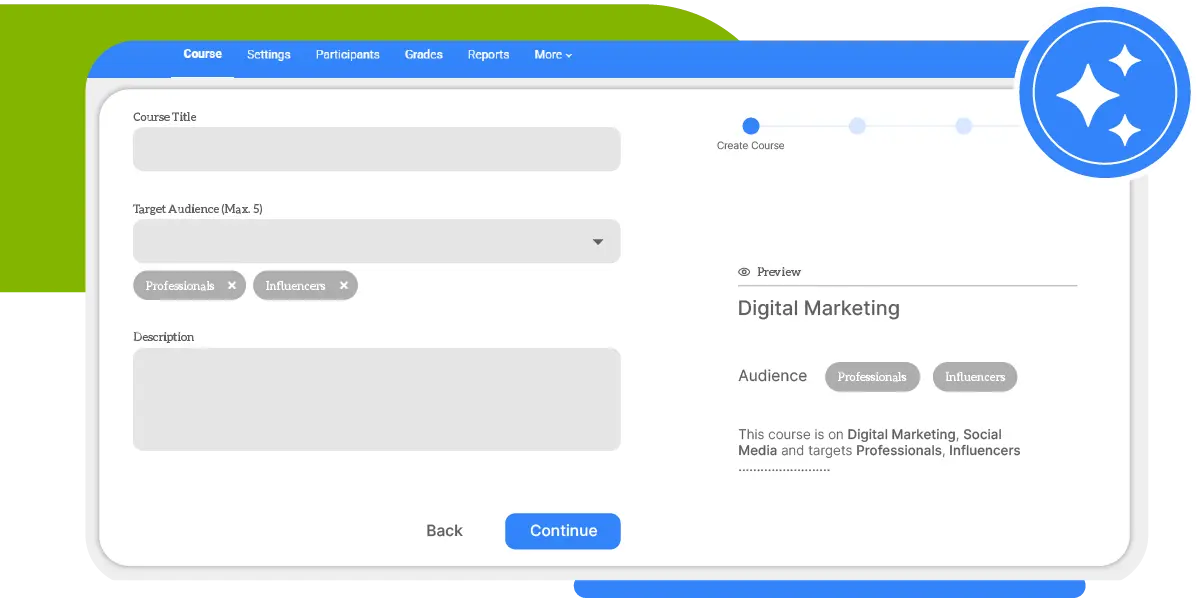1197x598 pixels.
Task: Open the Reports tab
Action: pyautogui.click(x=488, y=55)
